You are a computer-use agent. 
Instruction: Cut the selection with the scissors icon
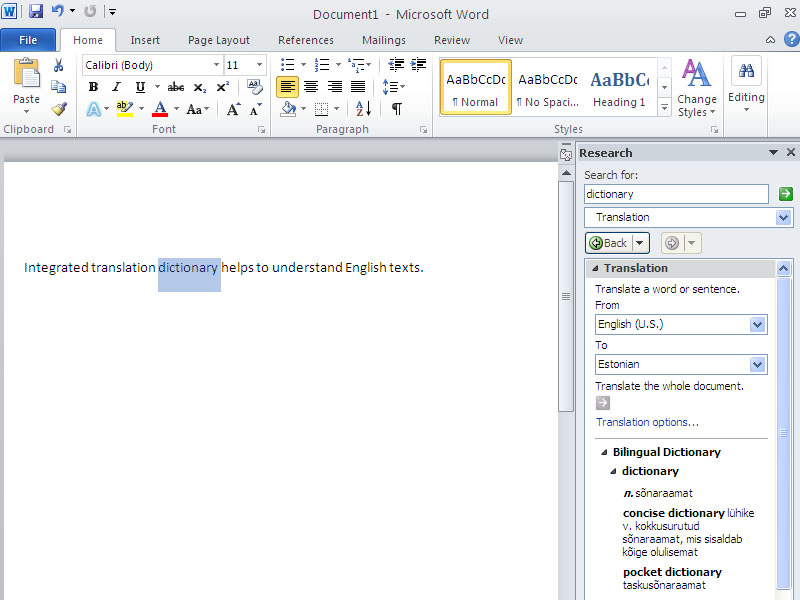tap(59, 65)
